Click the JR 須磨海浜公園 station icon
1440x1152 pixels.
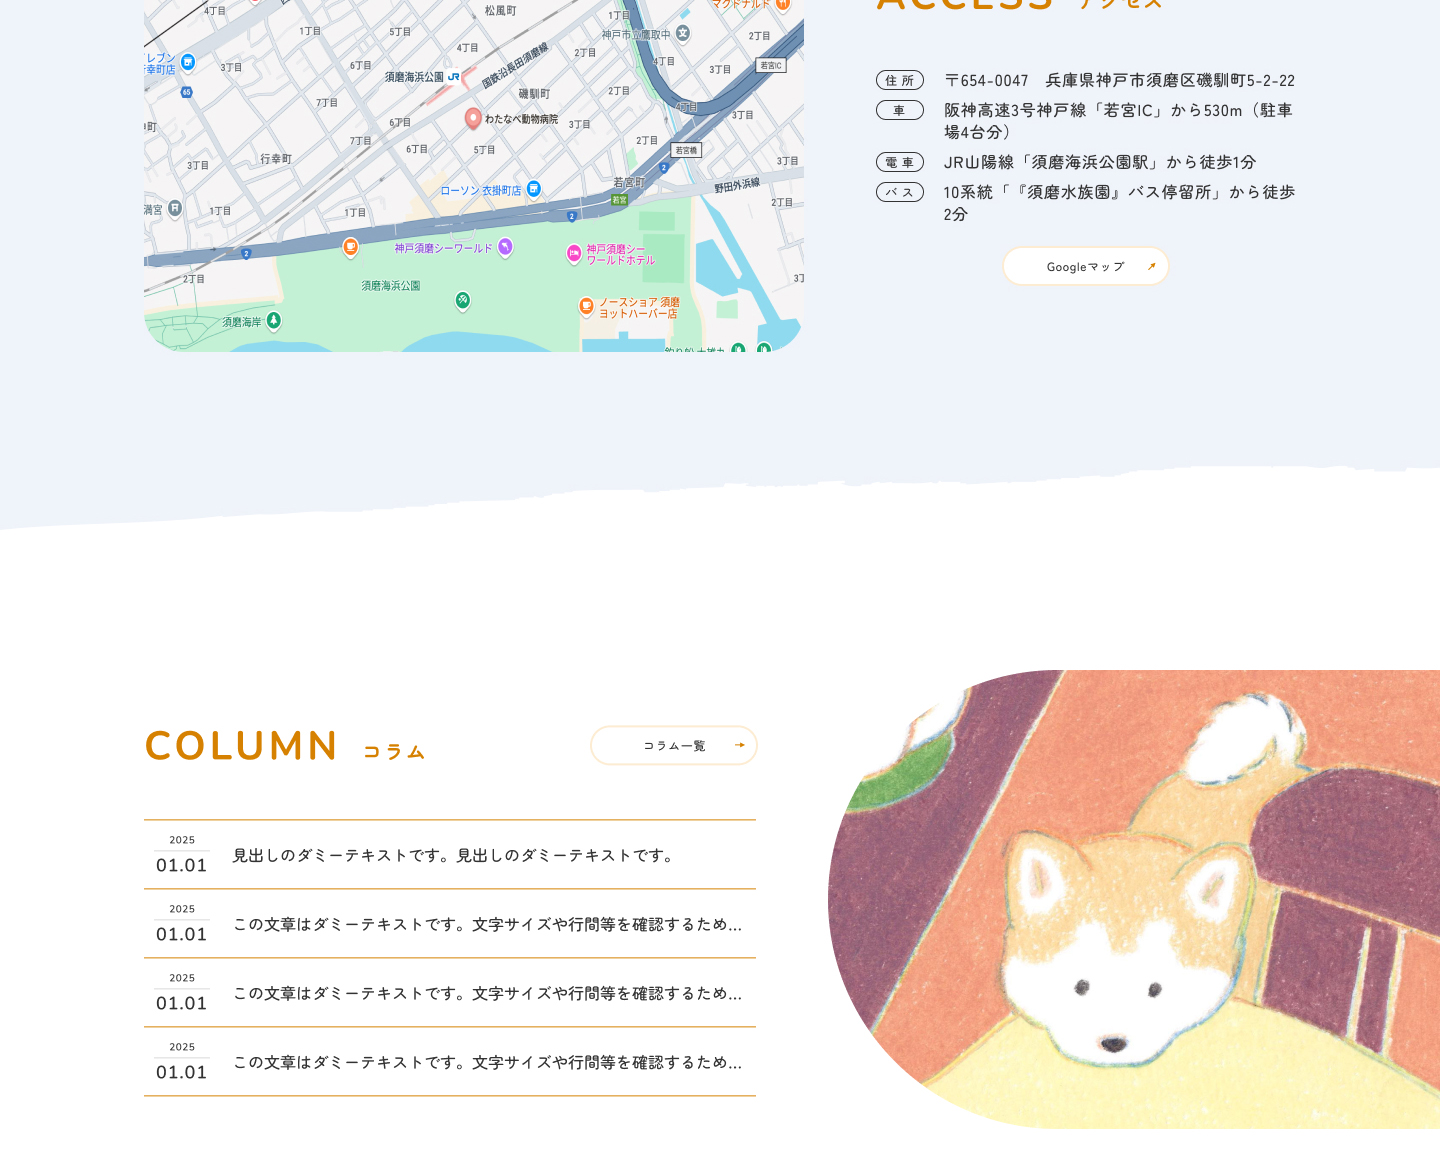(x=454, y=76)
